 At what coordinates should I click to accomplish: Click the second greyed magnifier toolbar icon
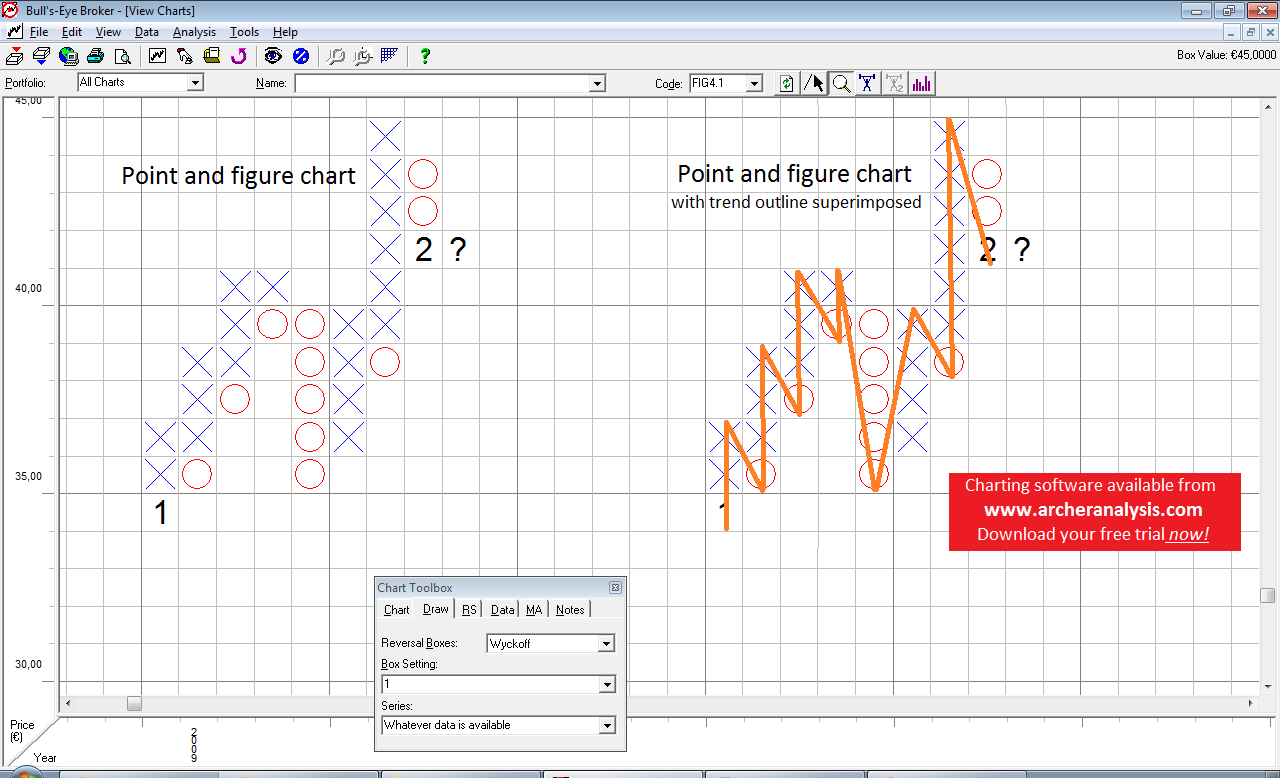click(x=363, y=56)
